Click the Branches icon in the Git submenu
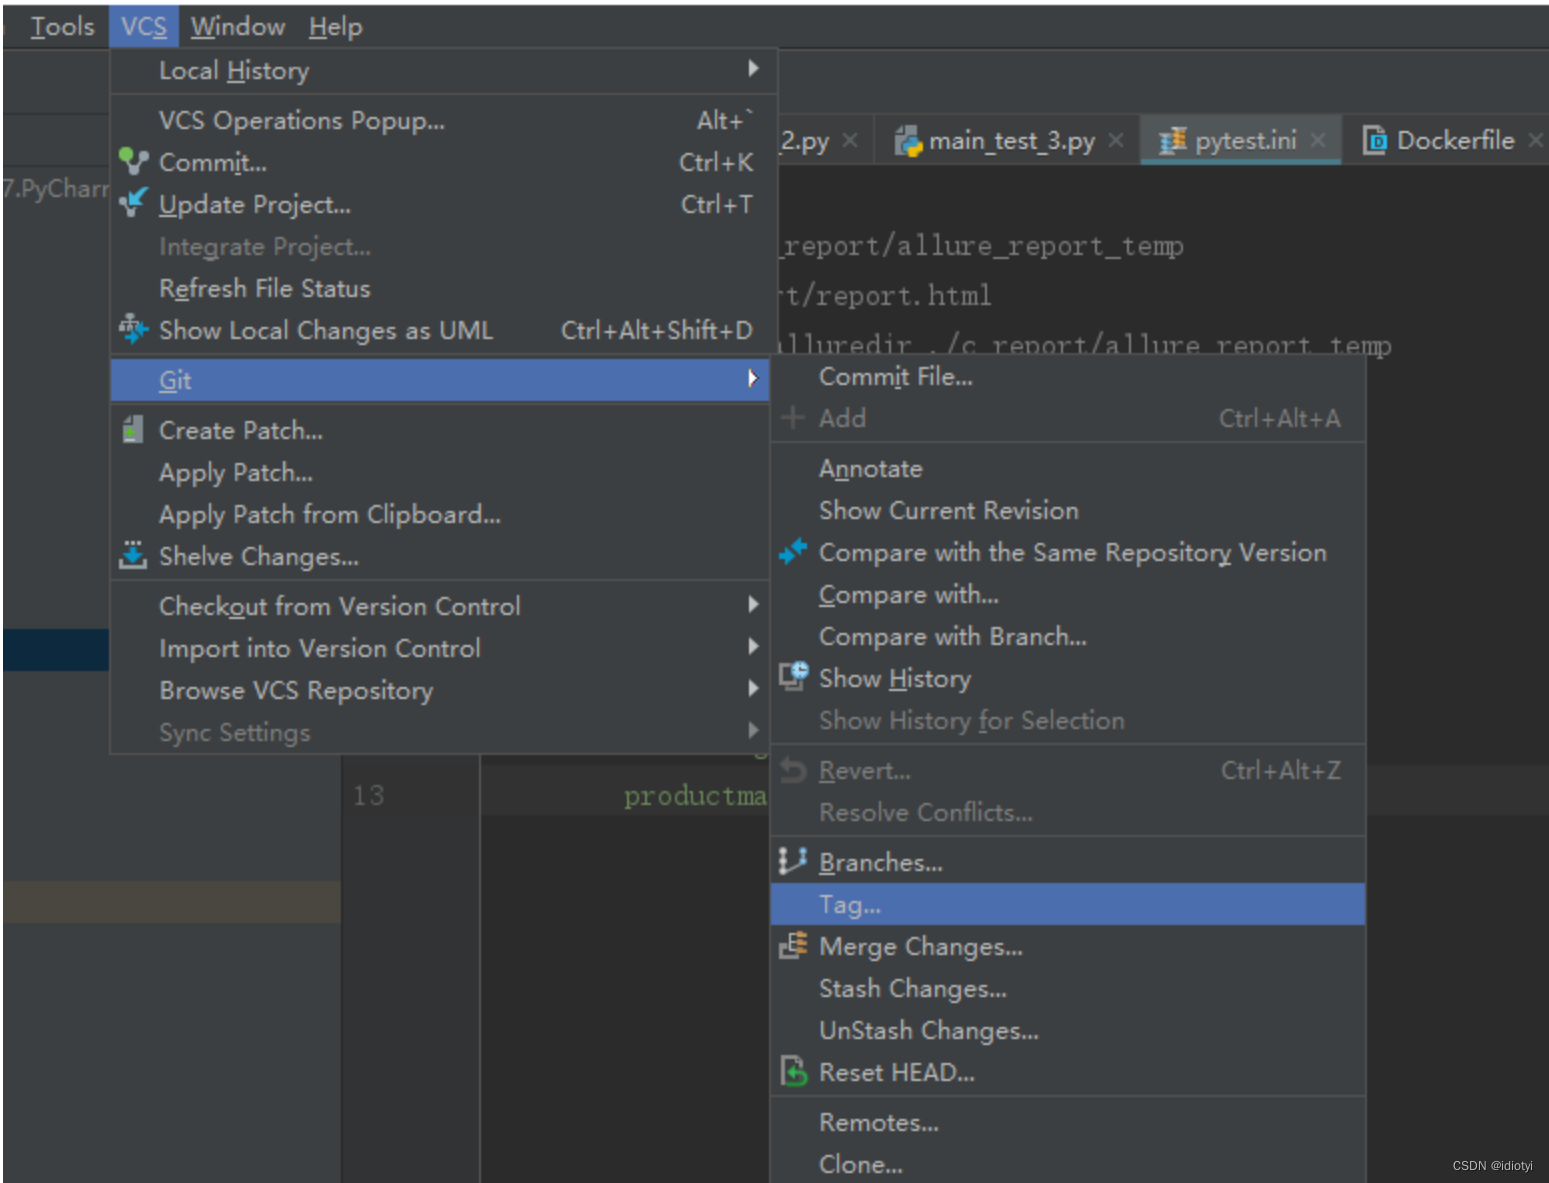 (x=793, y=860)
